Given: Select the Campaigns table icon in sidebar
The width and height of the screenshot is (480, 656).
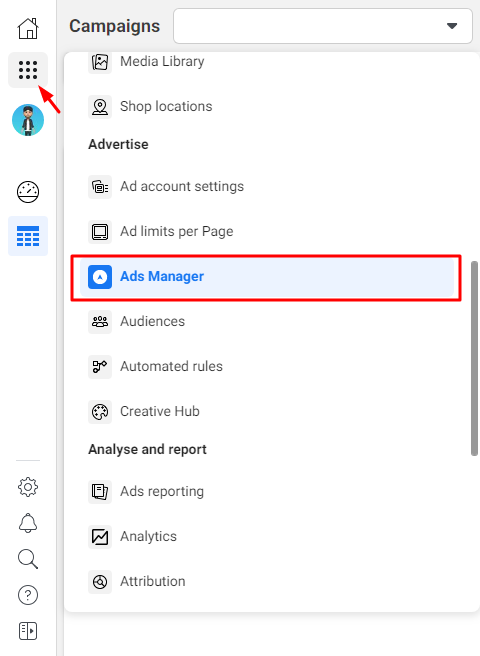Looking at the screenshot, I should [x=28, y=236].
